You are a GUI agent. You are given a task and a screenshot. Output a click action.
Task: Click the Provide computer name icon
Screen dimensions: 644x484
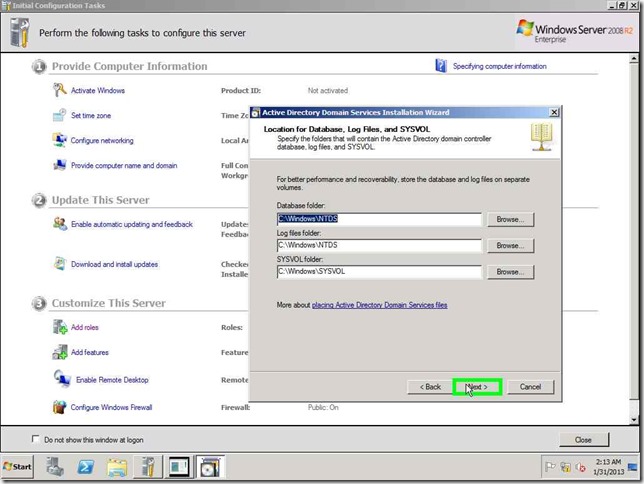coord(60,165)
